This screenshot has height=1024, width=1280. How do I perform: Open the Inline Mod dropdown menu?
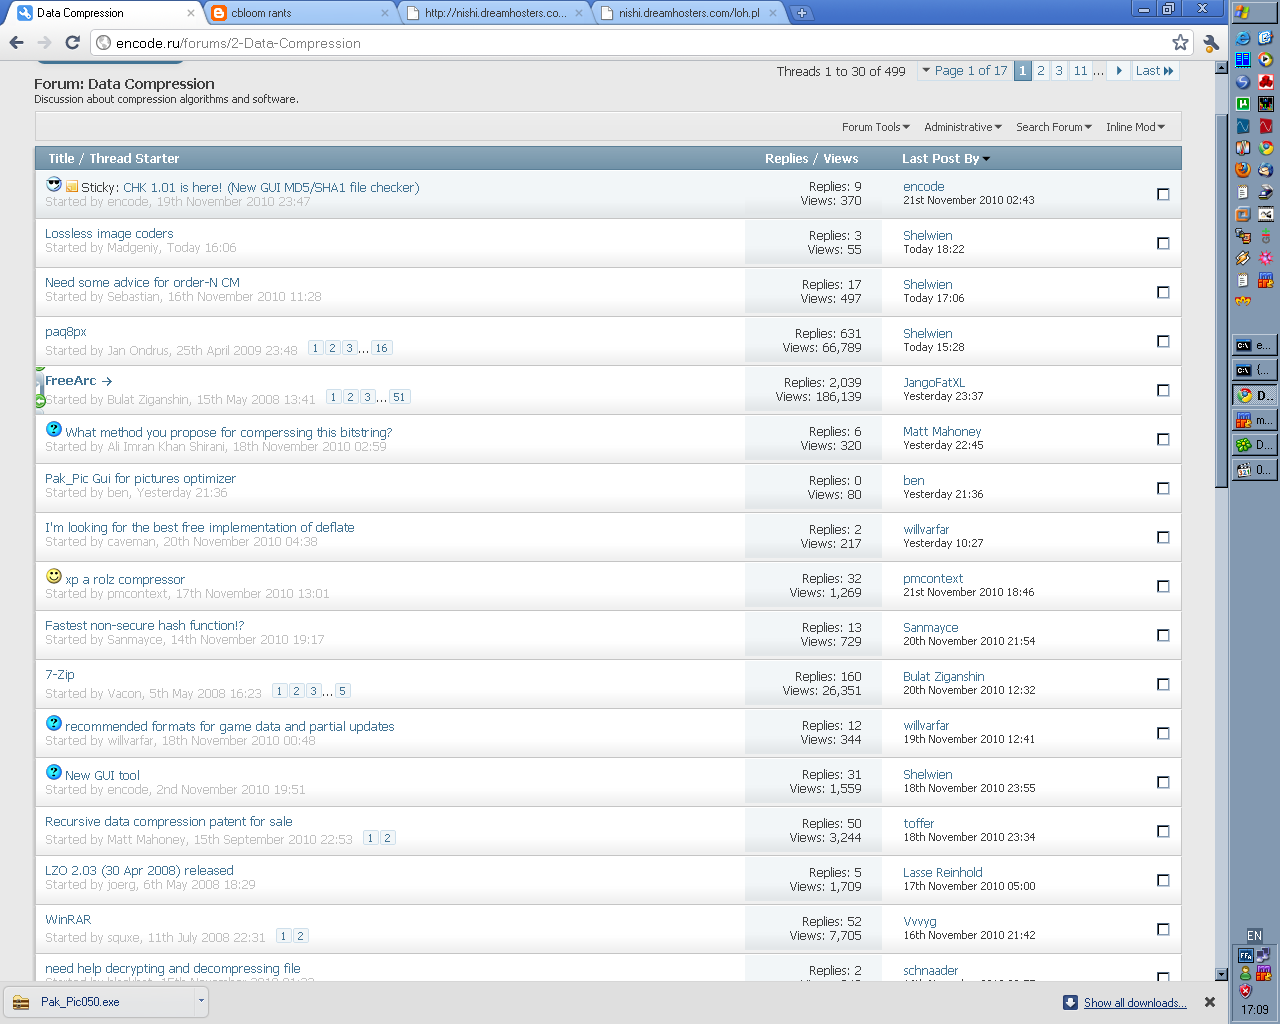pyautogui.click(x=1135, y=127)
